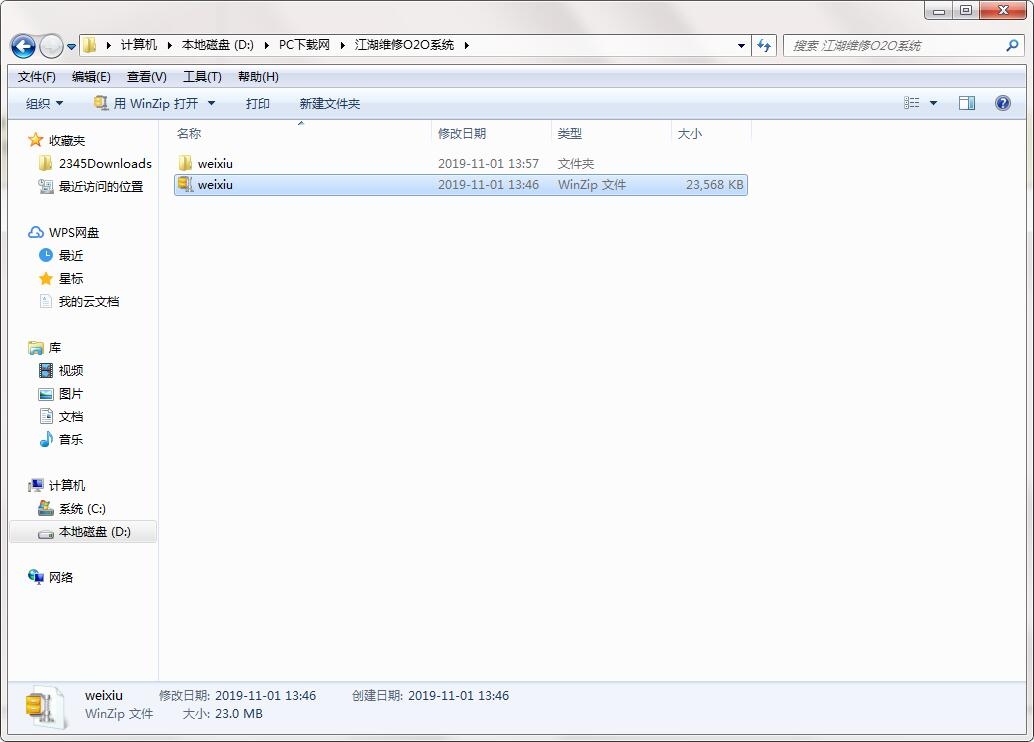Click the blue help question icon

(x=1002, y=103)
